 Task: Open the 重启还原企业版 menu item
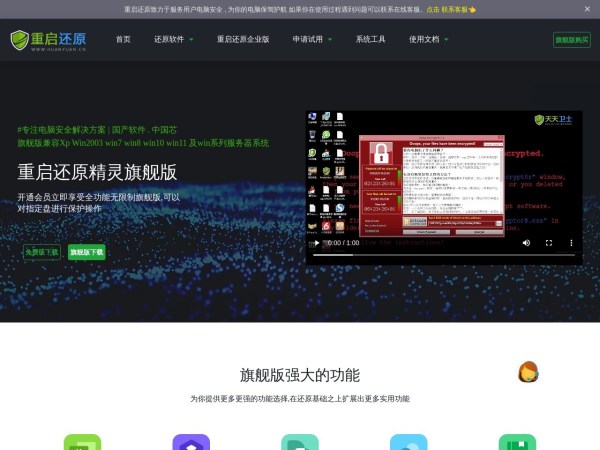pos(243,40)
